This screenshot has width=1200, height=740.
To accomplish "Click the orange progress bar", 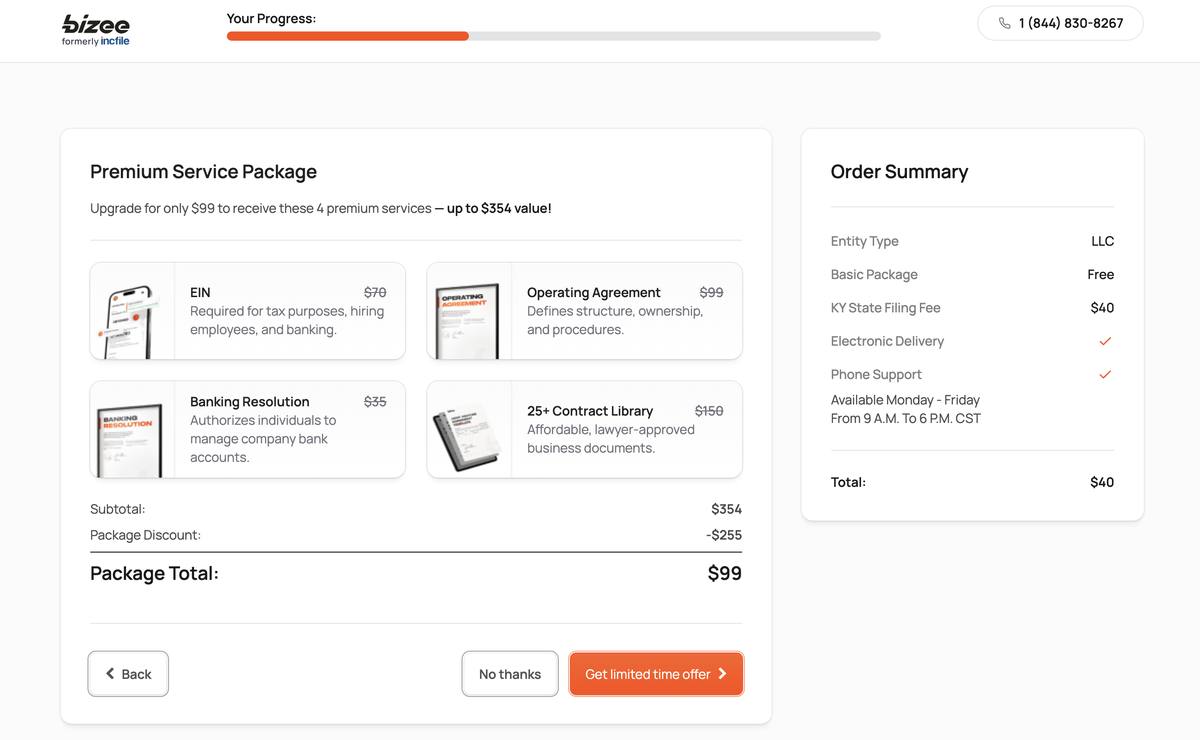I will (348, 36).
